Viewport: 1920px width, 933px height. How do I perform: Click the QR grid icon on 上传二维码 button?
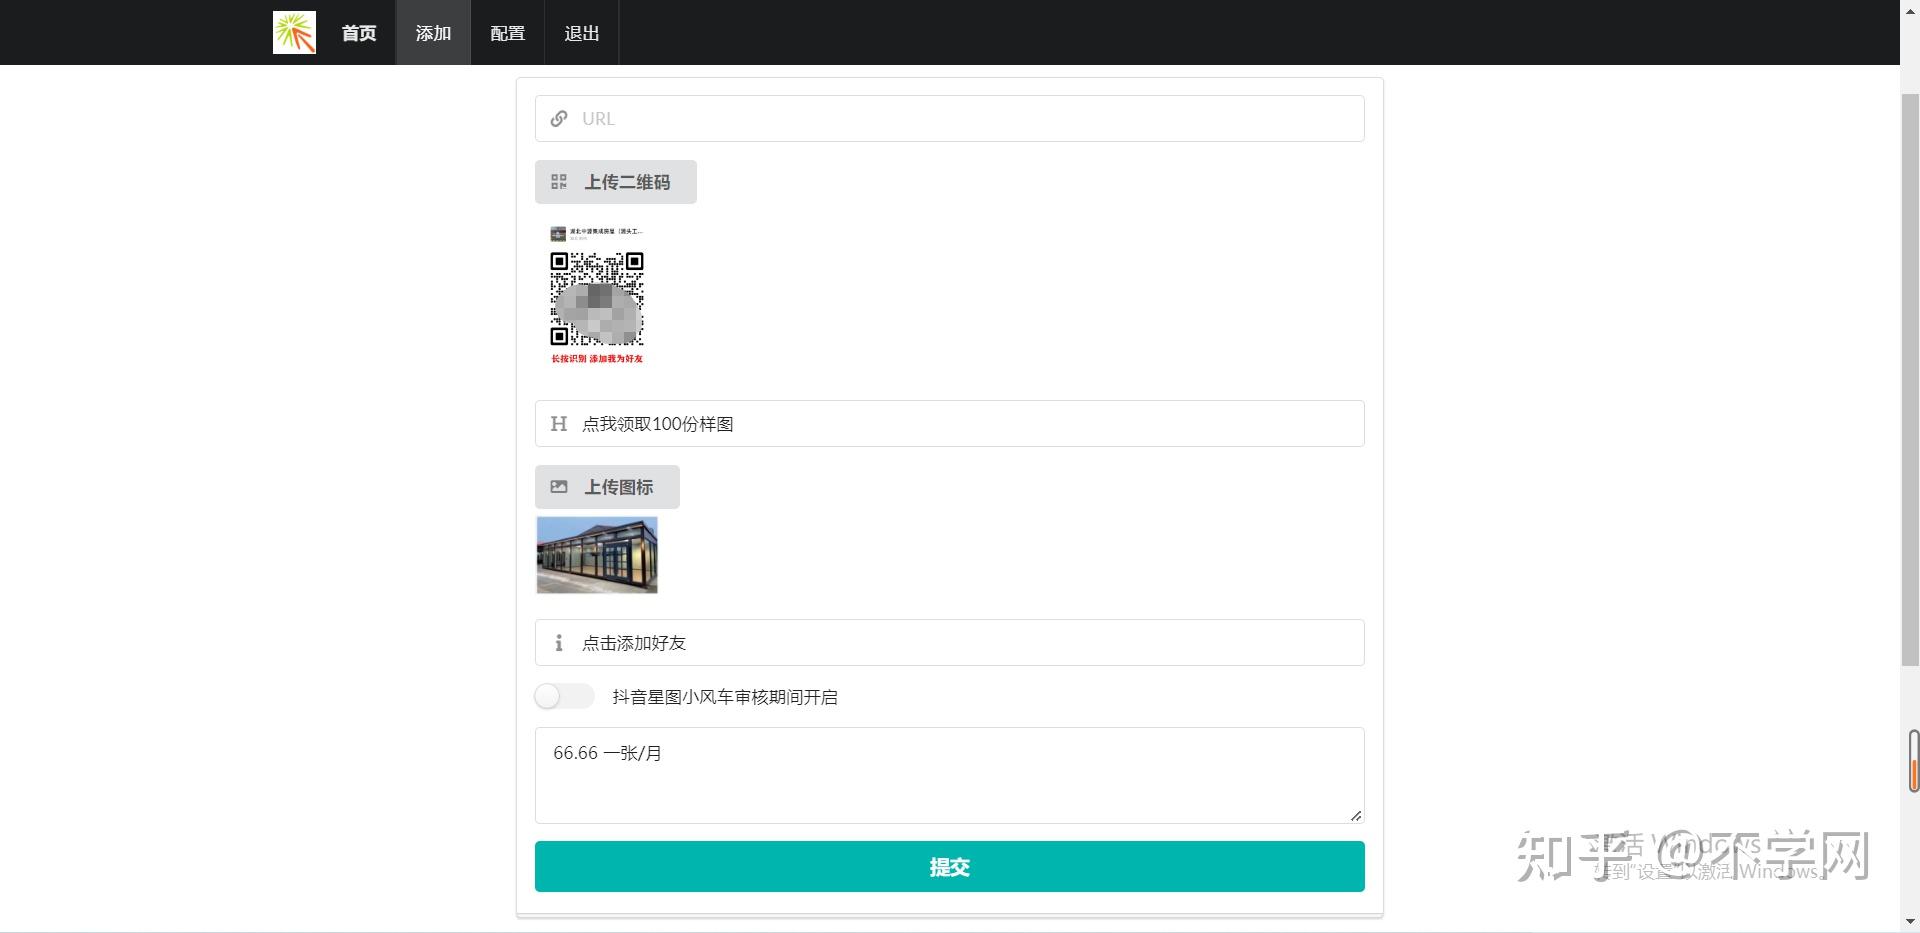[560, 181]
